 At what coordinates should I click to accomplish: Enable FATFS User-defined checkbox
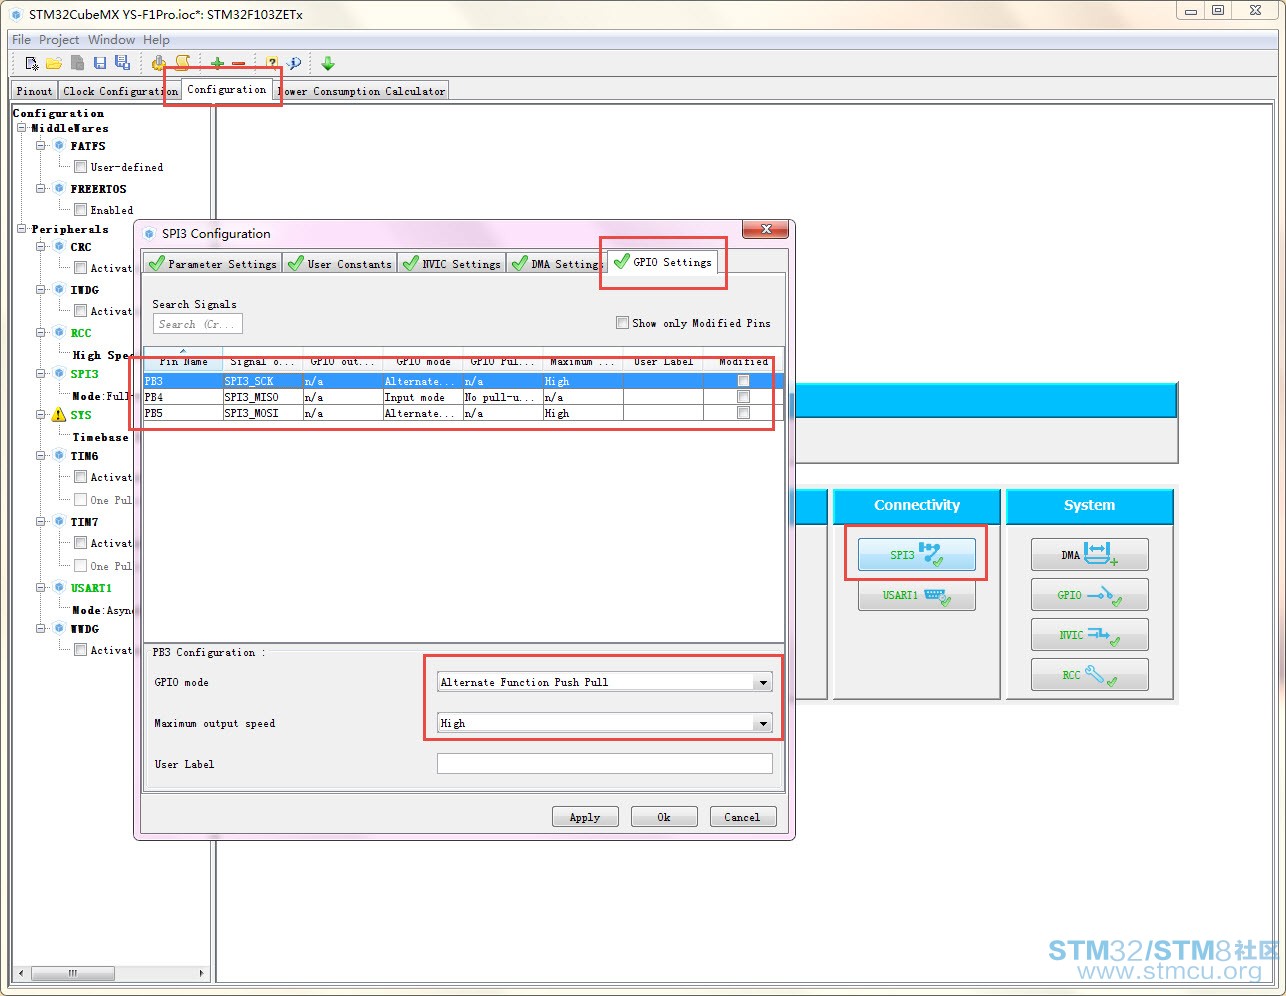tap(80, 166)
